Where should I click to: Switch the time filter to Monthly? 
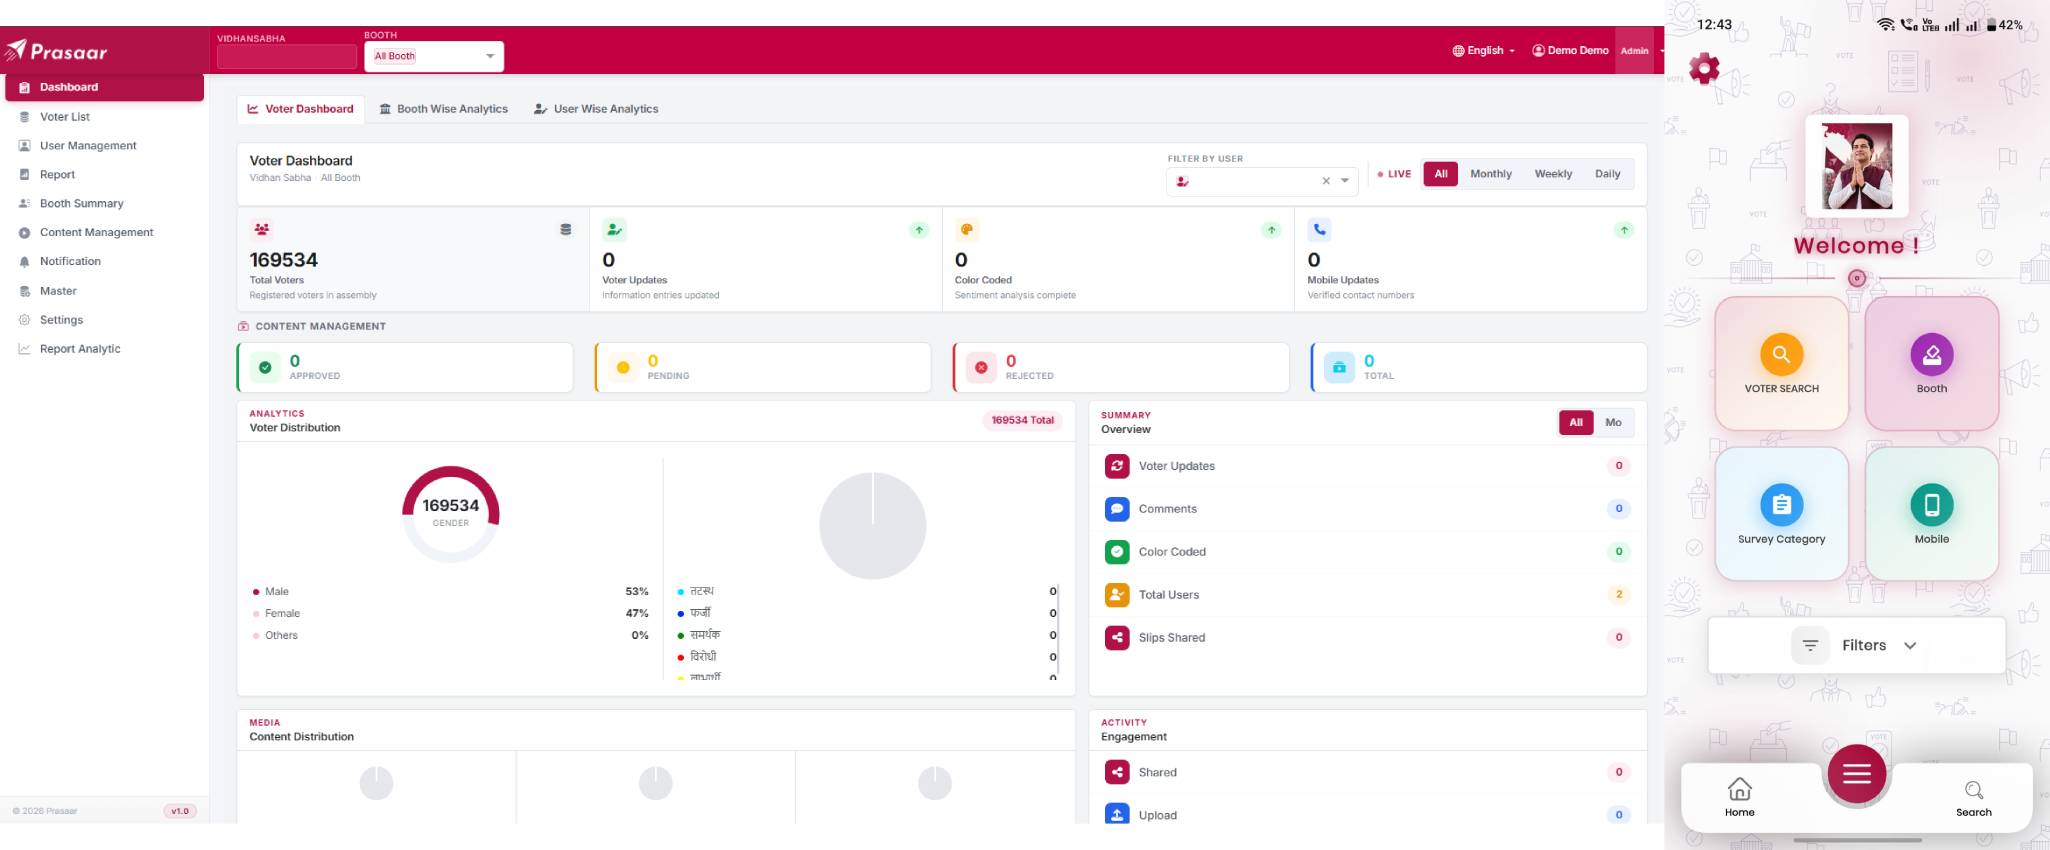1490,174
